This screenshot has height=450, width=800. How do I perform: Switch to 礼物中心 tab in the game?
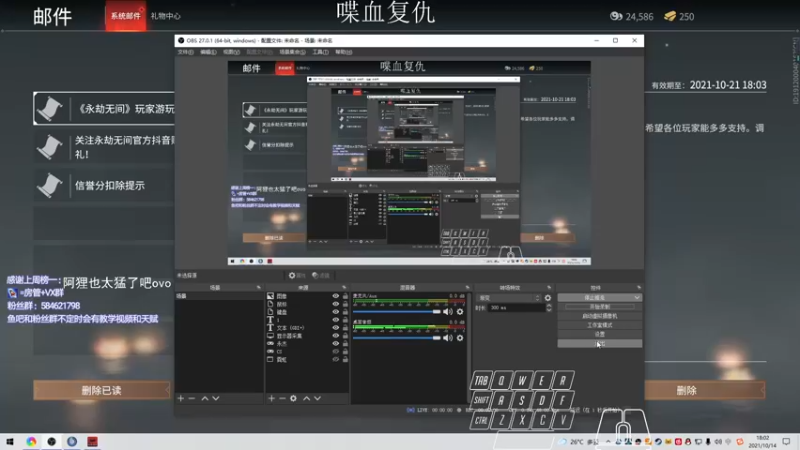point(165,16)
